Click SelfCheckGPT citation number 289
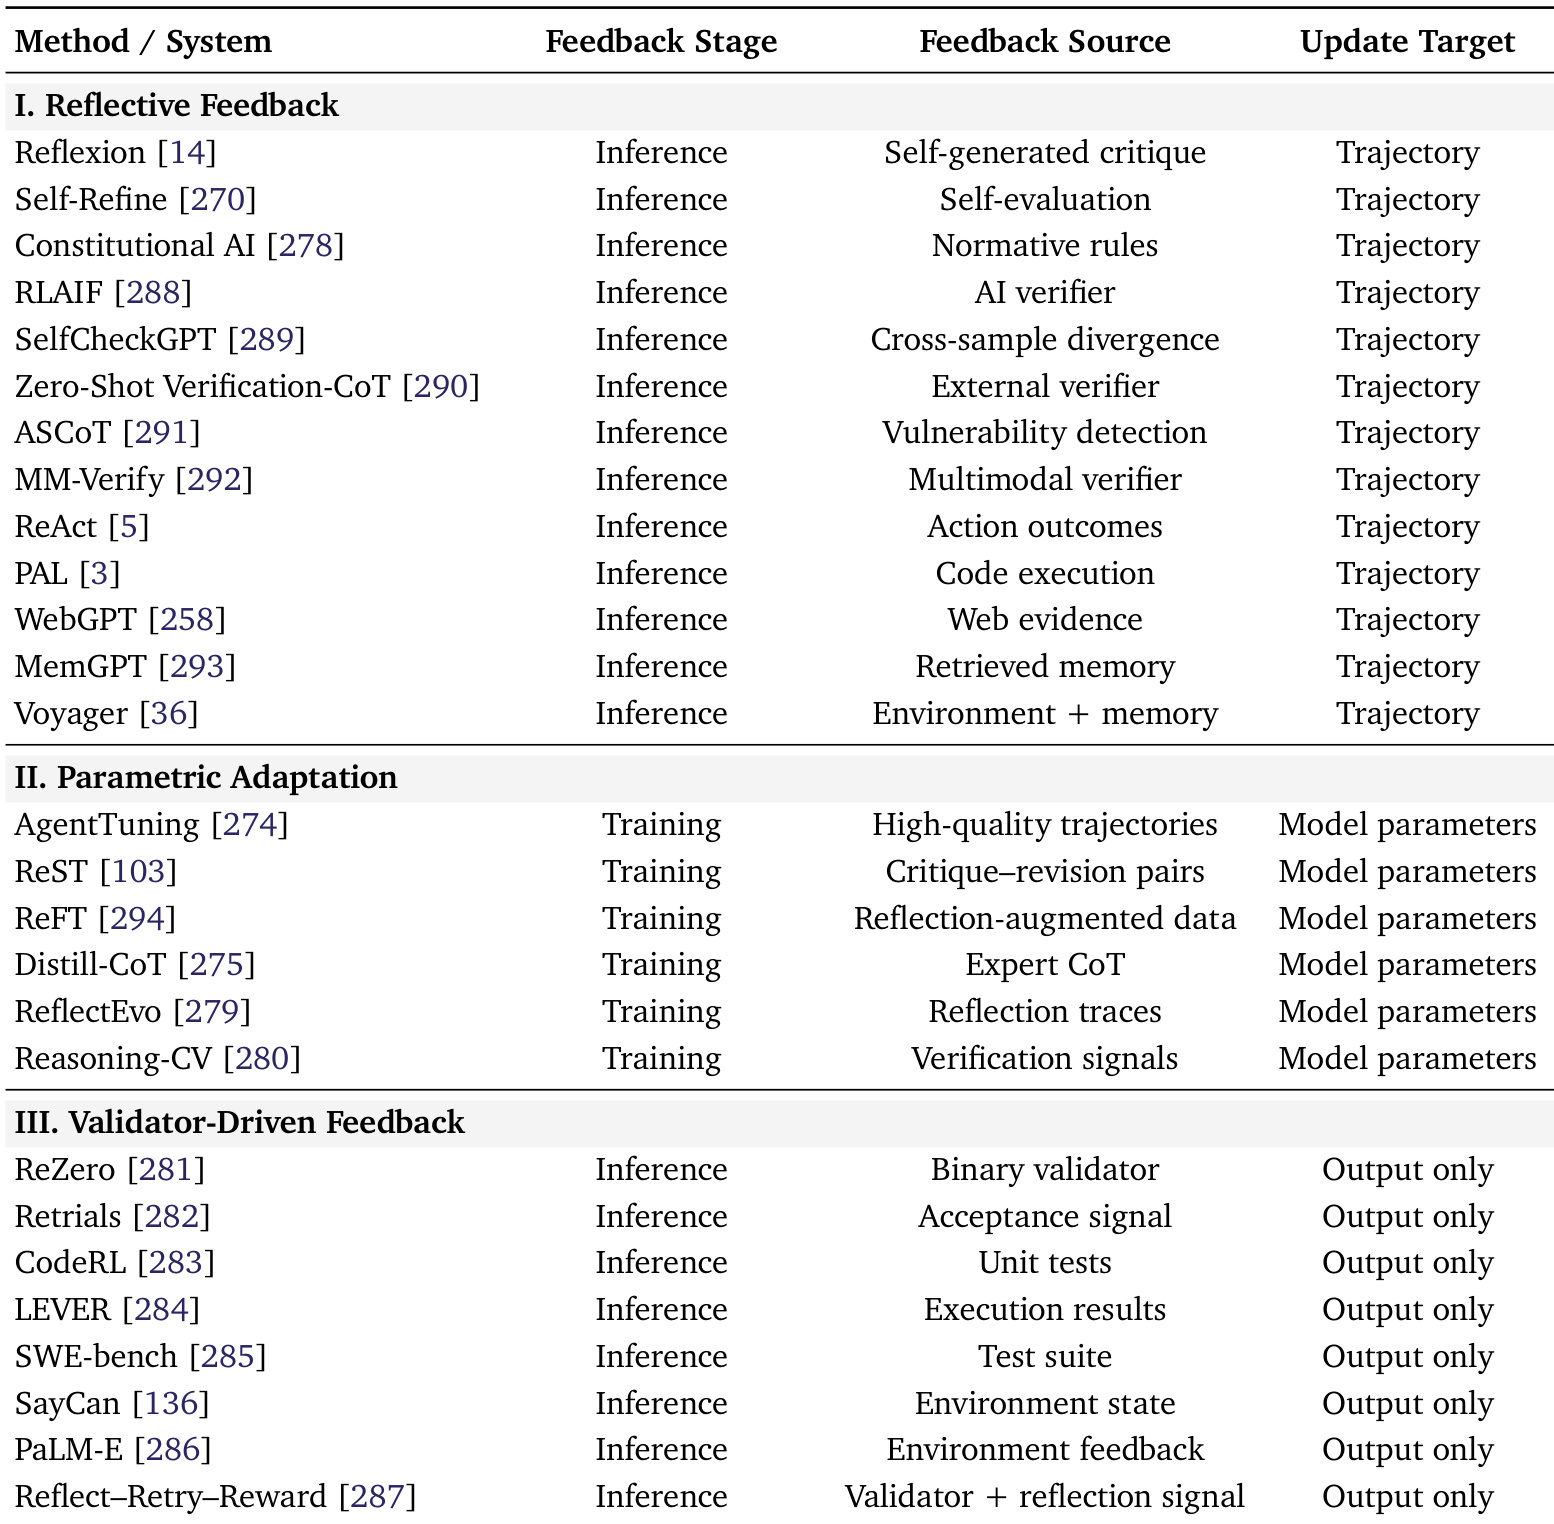The image size is (1554, 1524). tap(266, 340)
